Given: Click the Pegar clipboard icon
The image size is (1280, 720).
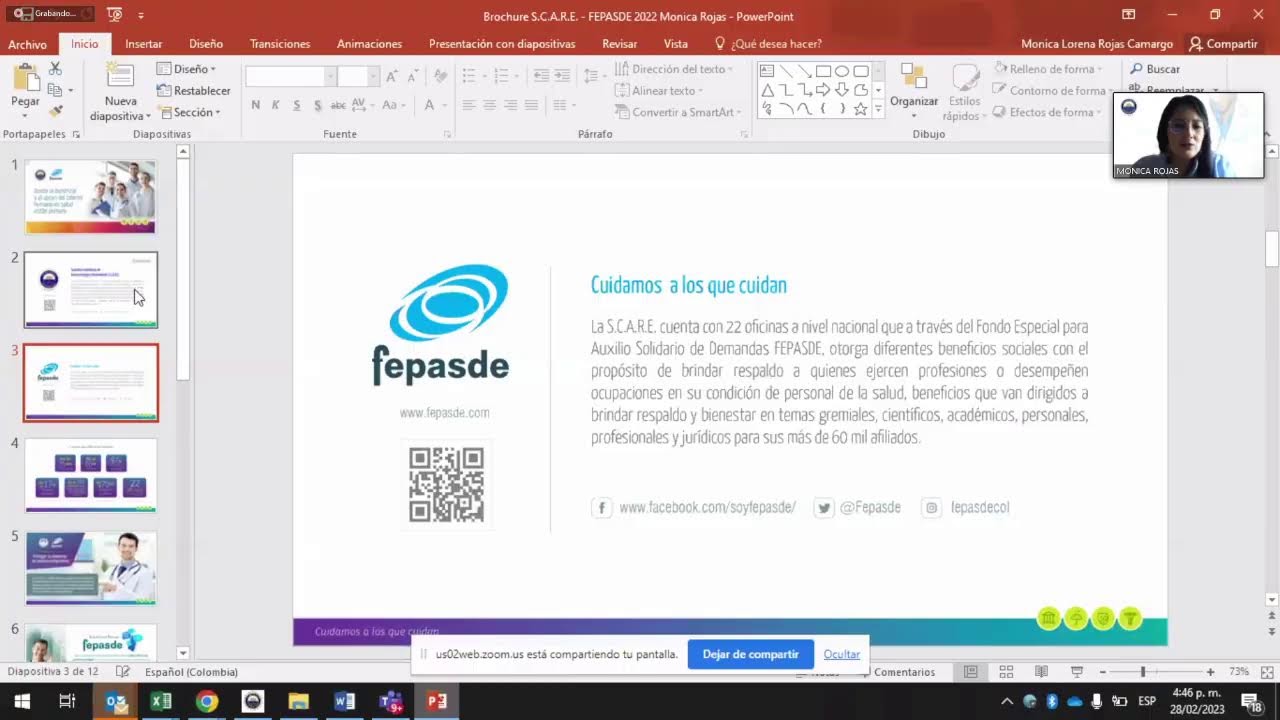Looking at the screenshot, I should (x=25, y=78).
